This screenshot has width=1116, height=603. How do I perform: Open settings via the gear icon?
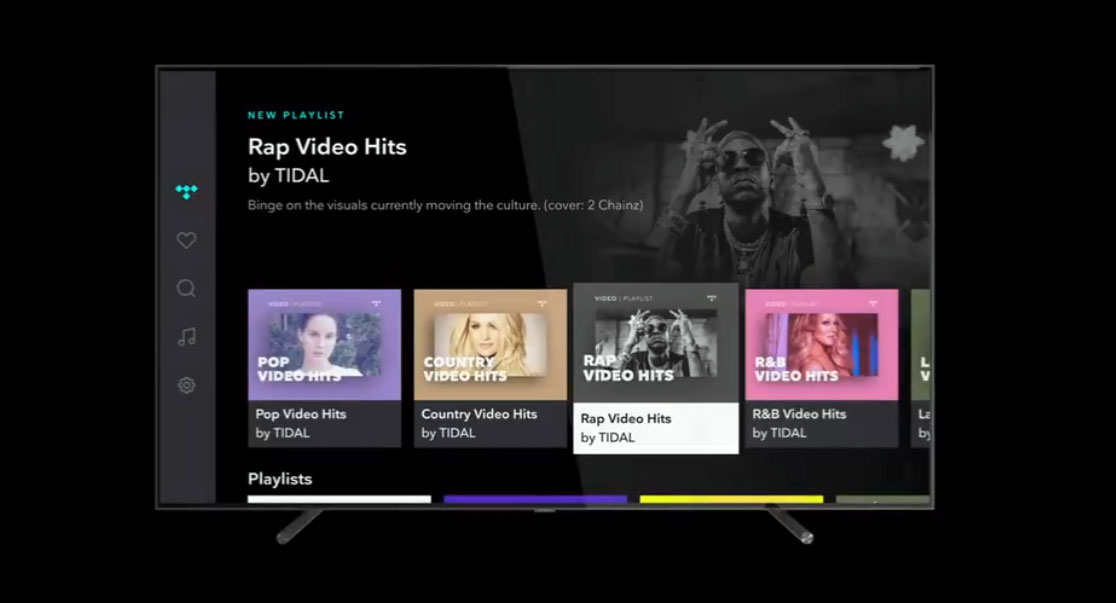[x=186, y=385]
